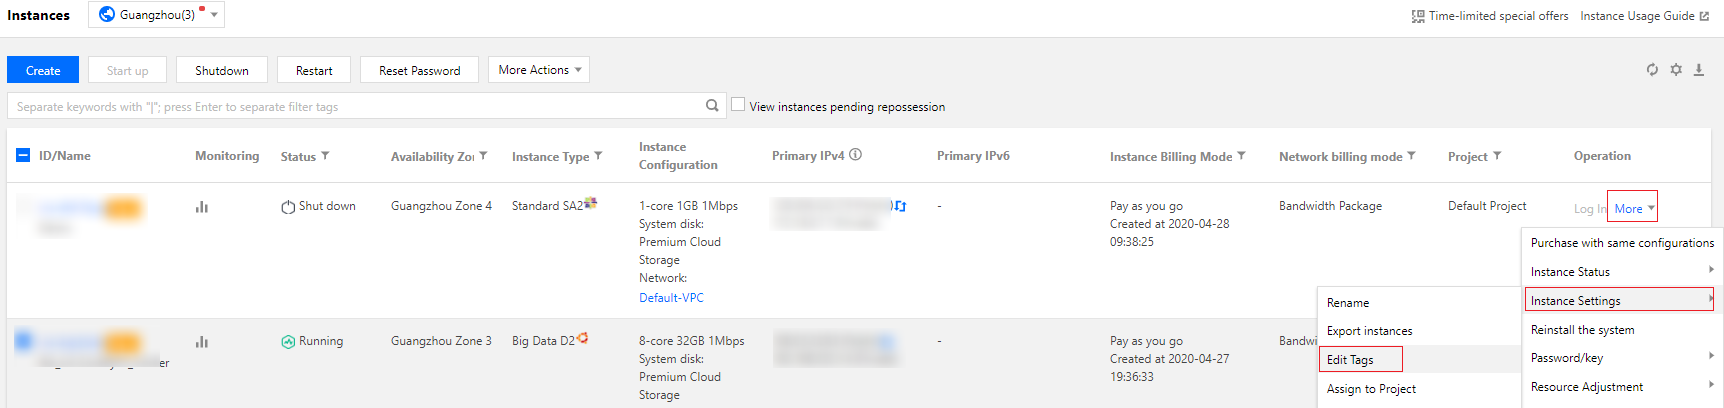Toggle the select-all checkbox in the header
Screen dimensions: 1724x408
click(x=23, y=155)
